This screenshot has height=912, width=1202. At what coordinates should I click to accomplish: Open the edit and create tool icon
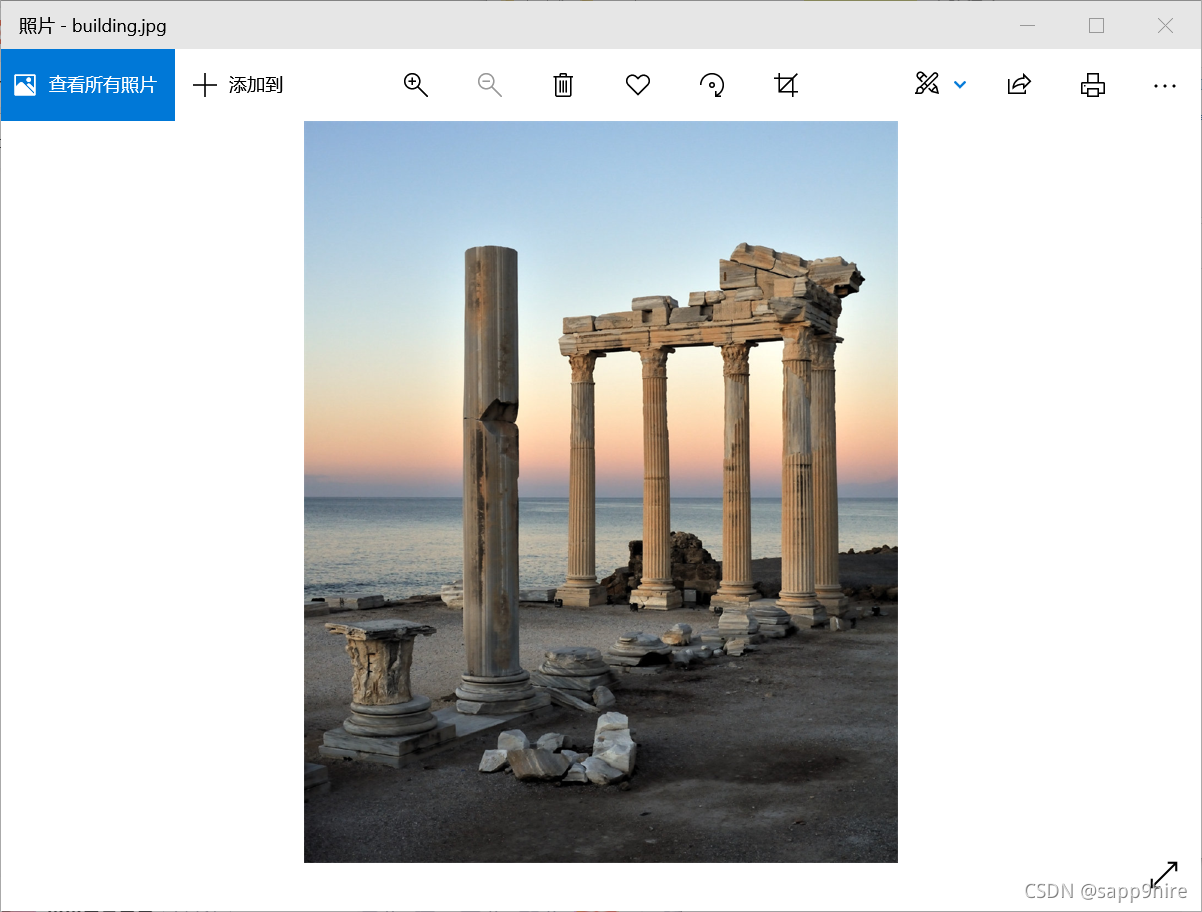click(927, 84)
